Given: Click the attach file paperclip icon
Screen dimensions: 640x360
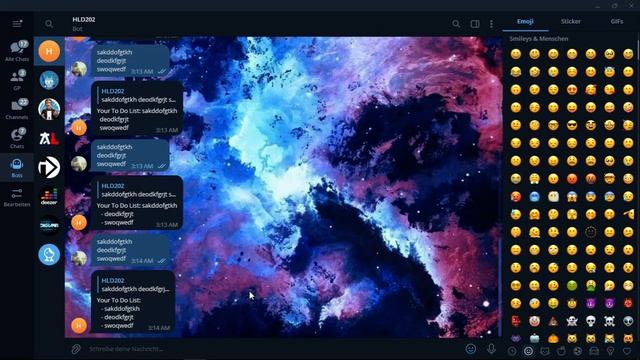Looking at the screenshot, I should (x=76, y=349).
